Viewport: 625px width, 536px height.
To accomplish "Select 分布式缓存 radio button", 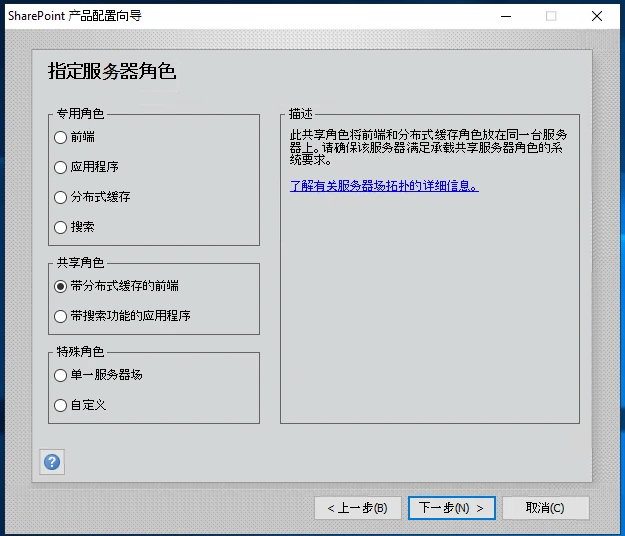I will tap(60, 197).
